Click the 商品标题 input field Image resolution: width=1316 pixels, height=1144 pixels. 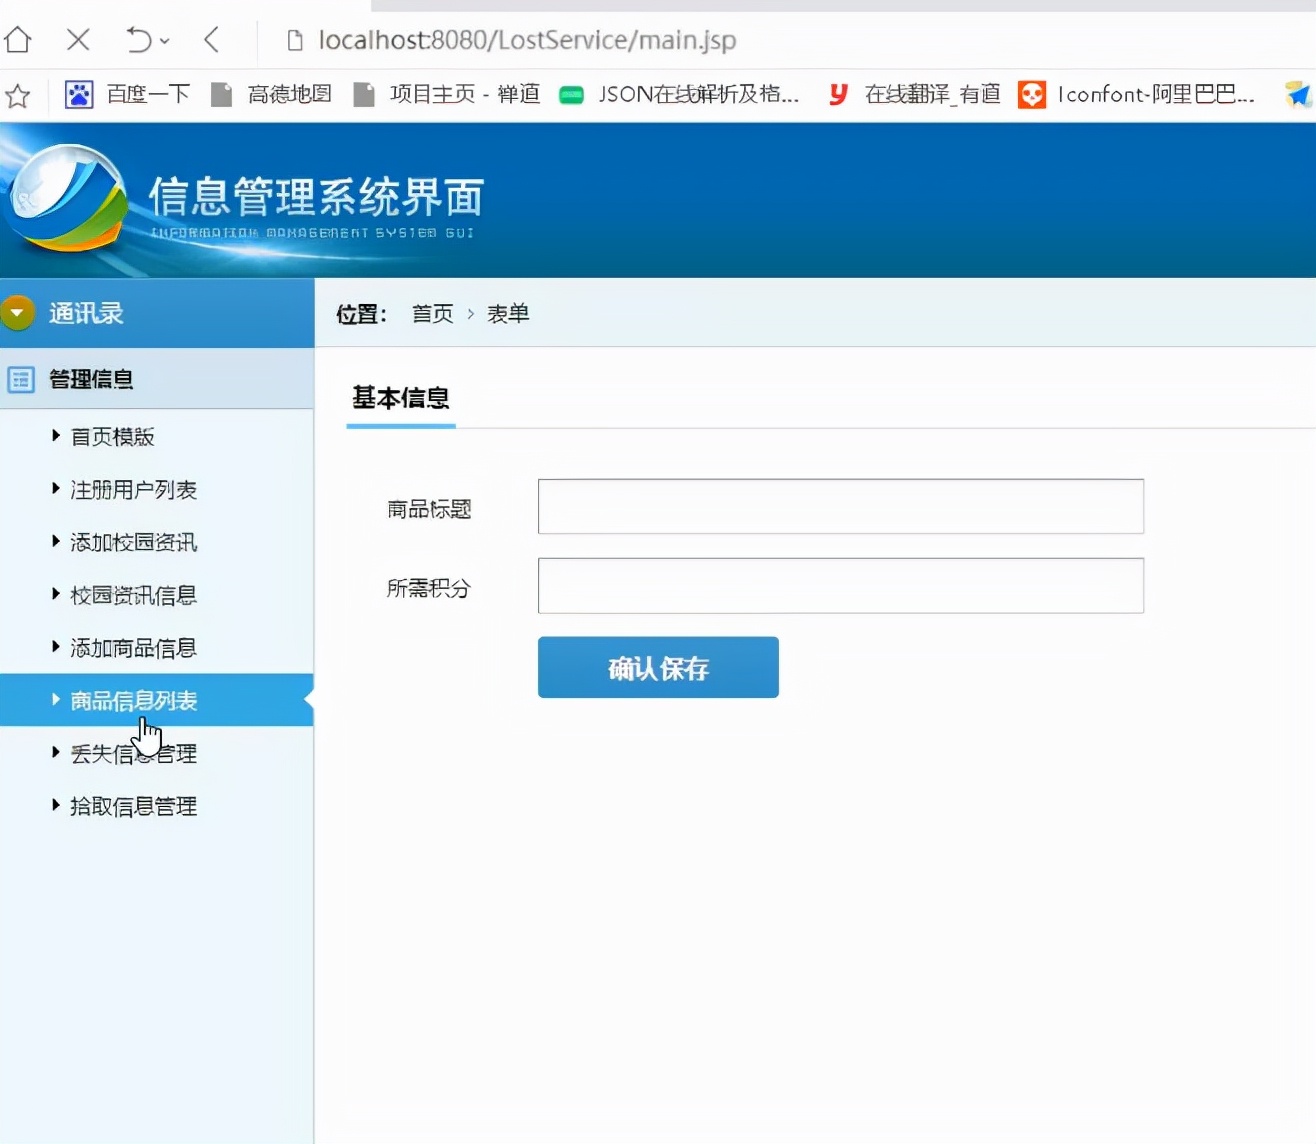[x=840, y=506]
